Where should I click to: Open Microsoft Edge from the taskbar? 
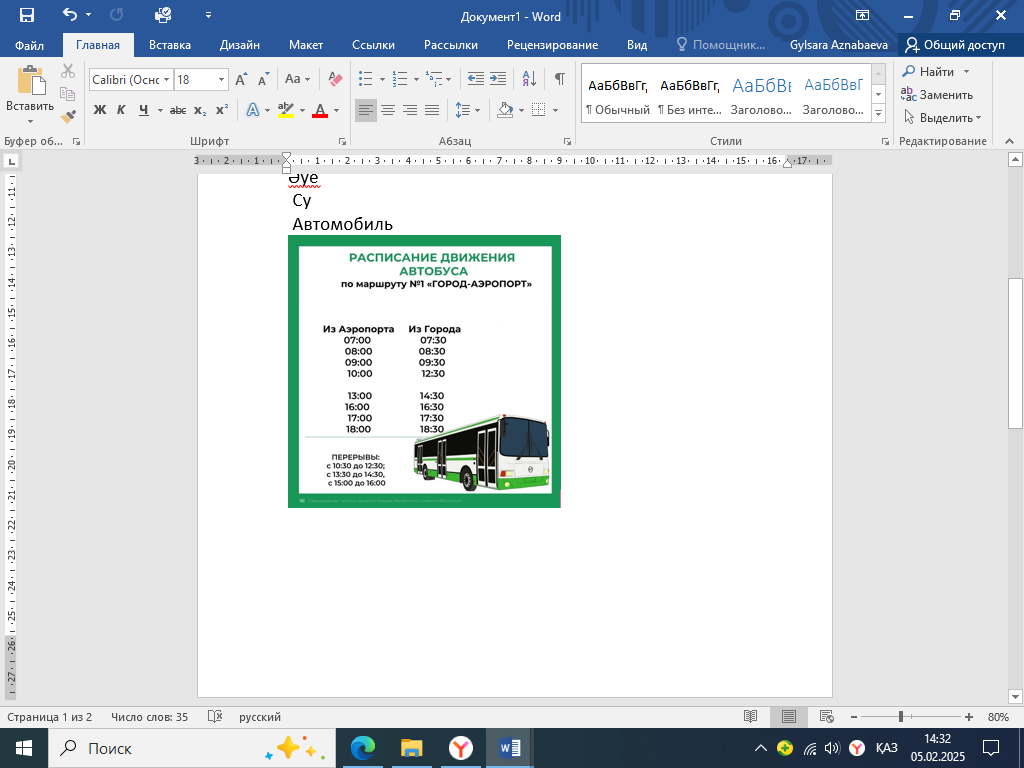pos(362,748)
